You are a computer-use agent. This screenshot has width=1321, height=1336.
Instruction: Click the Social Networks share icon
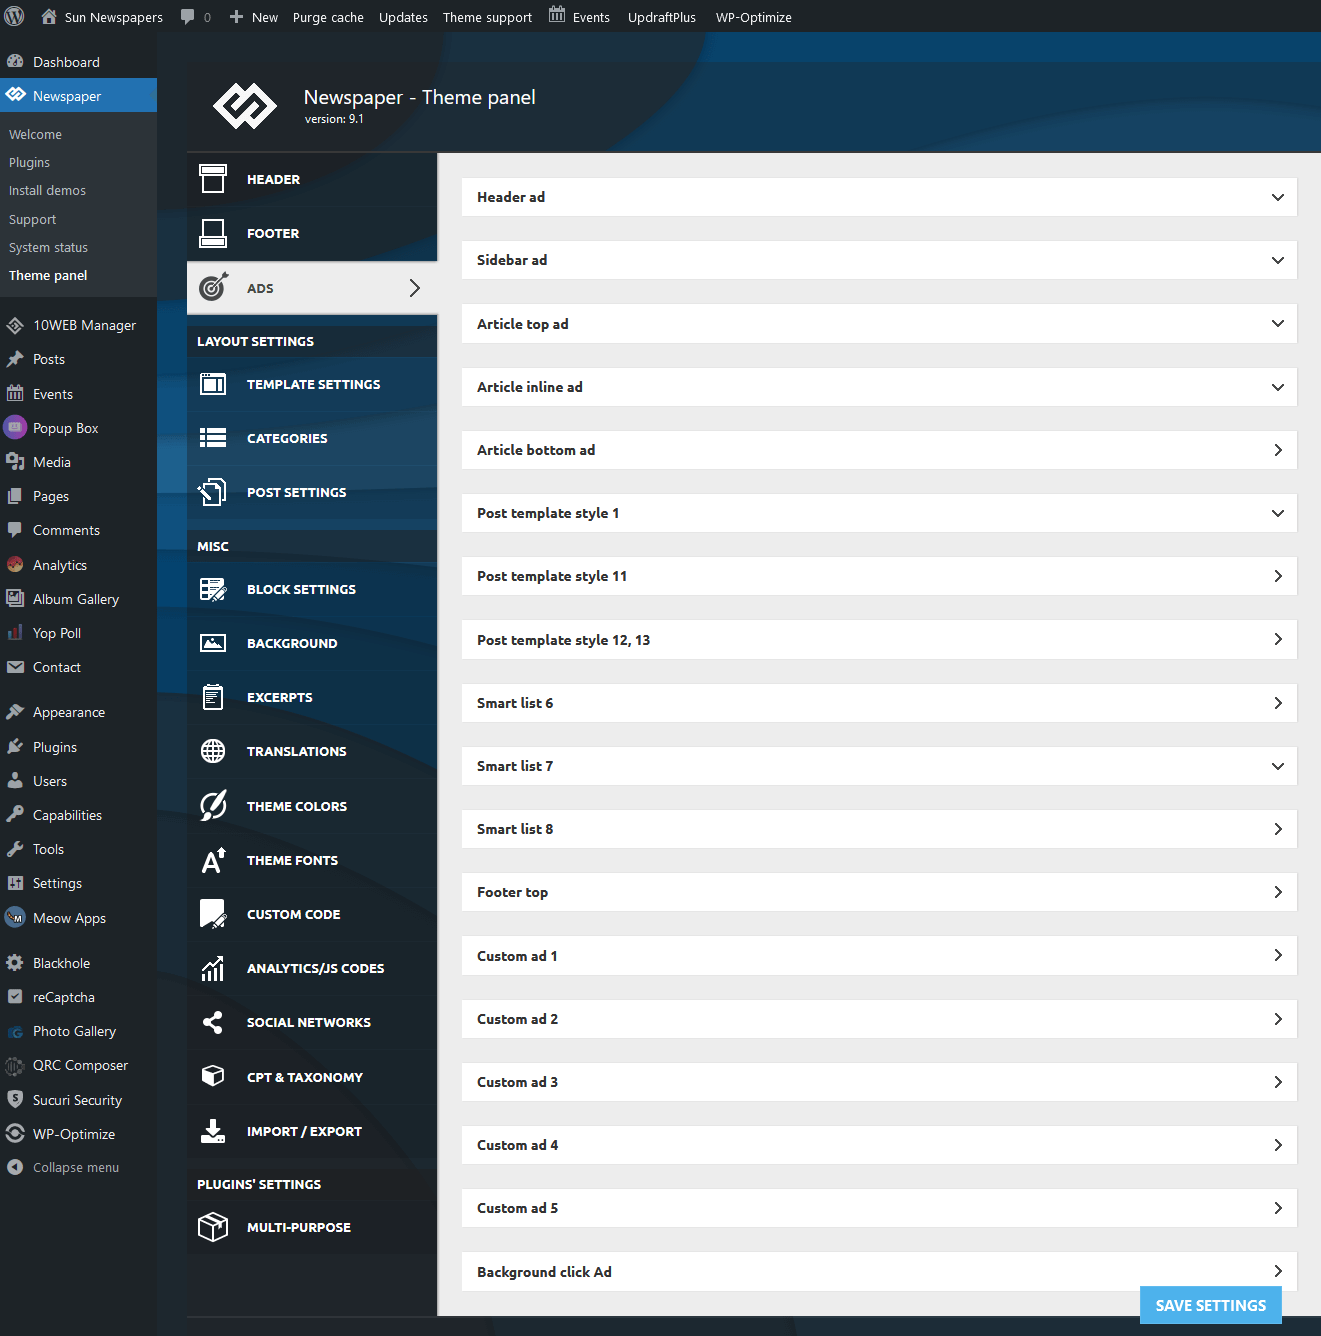point(213,1022)
